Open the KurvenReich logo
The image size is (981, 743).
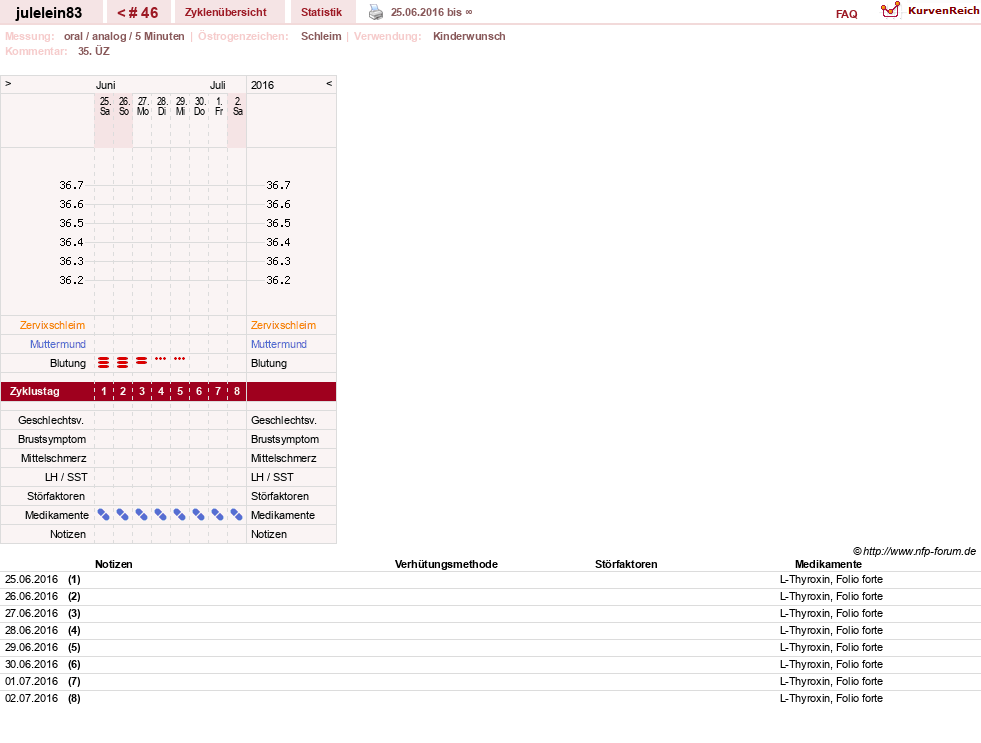[x=930, y=11]
